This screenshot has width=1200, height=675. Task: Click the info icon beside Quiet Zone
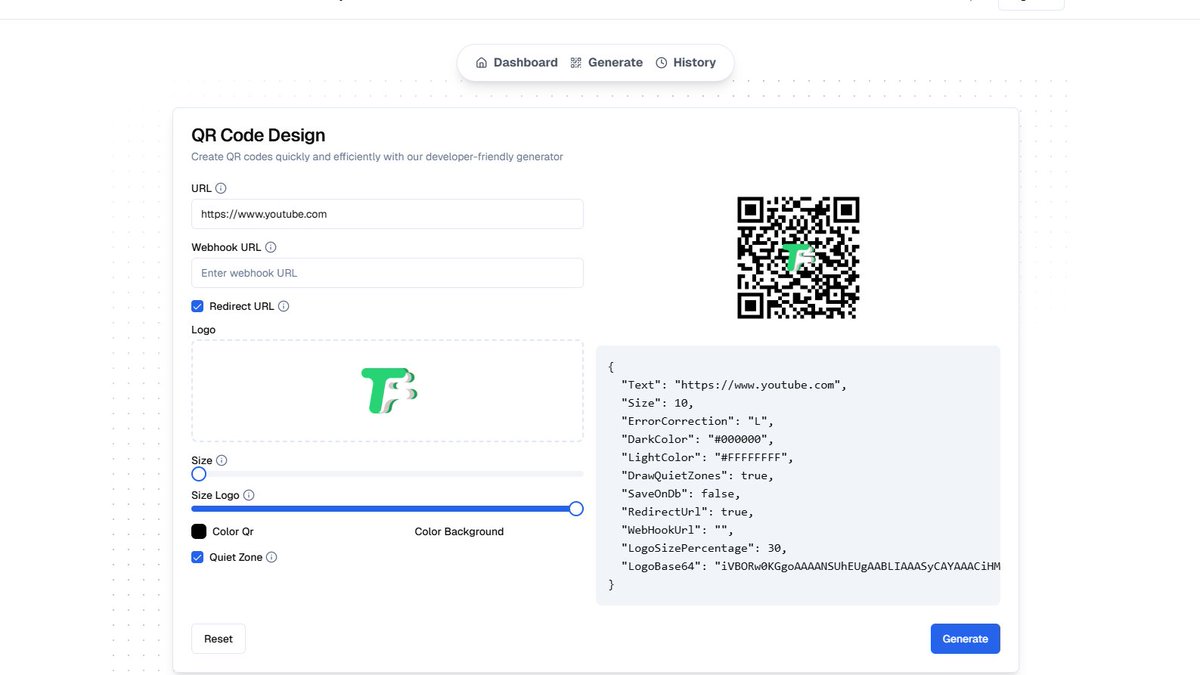[x=272, y=557]
